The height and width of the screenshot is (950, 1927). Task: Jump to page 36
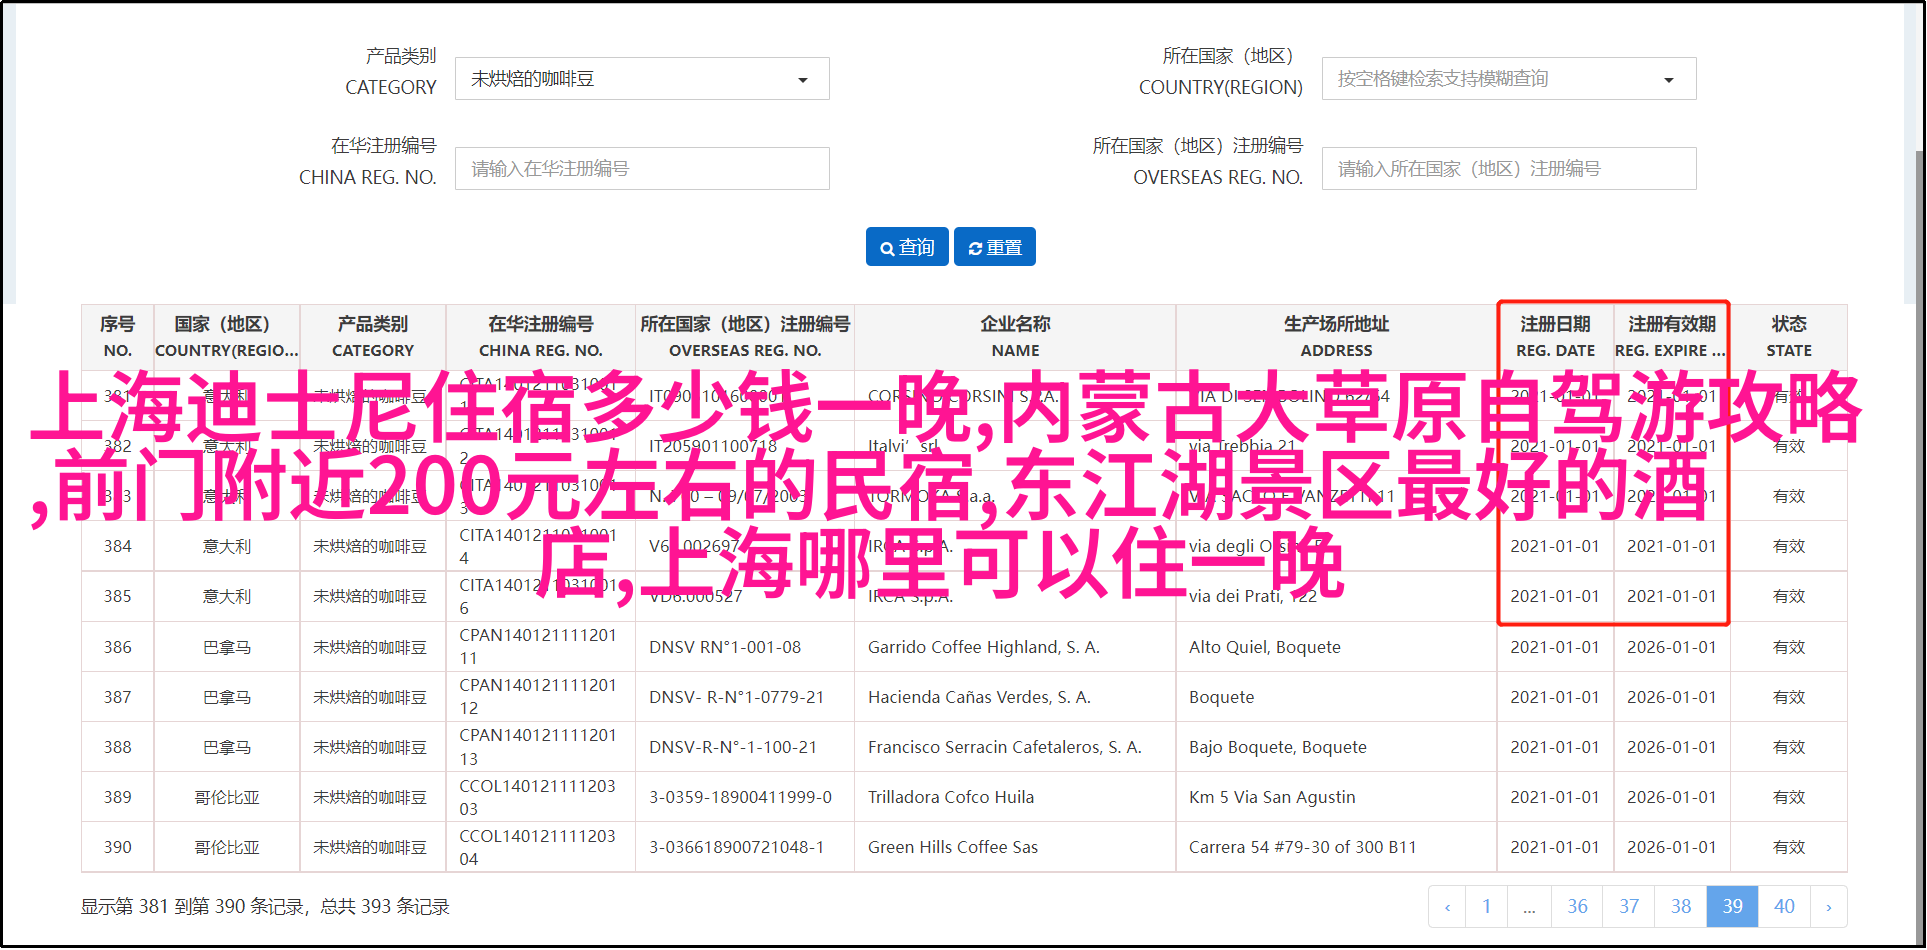tap(1577, 907)
